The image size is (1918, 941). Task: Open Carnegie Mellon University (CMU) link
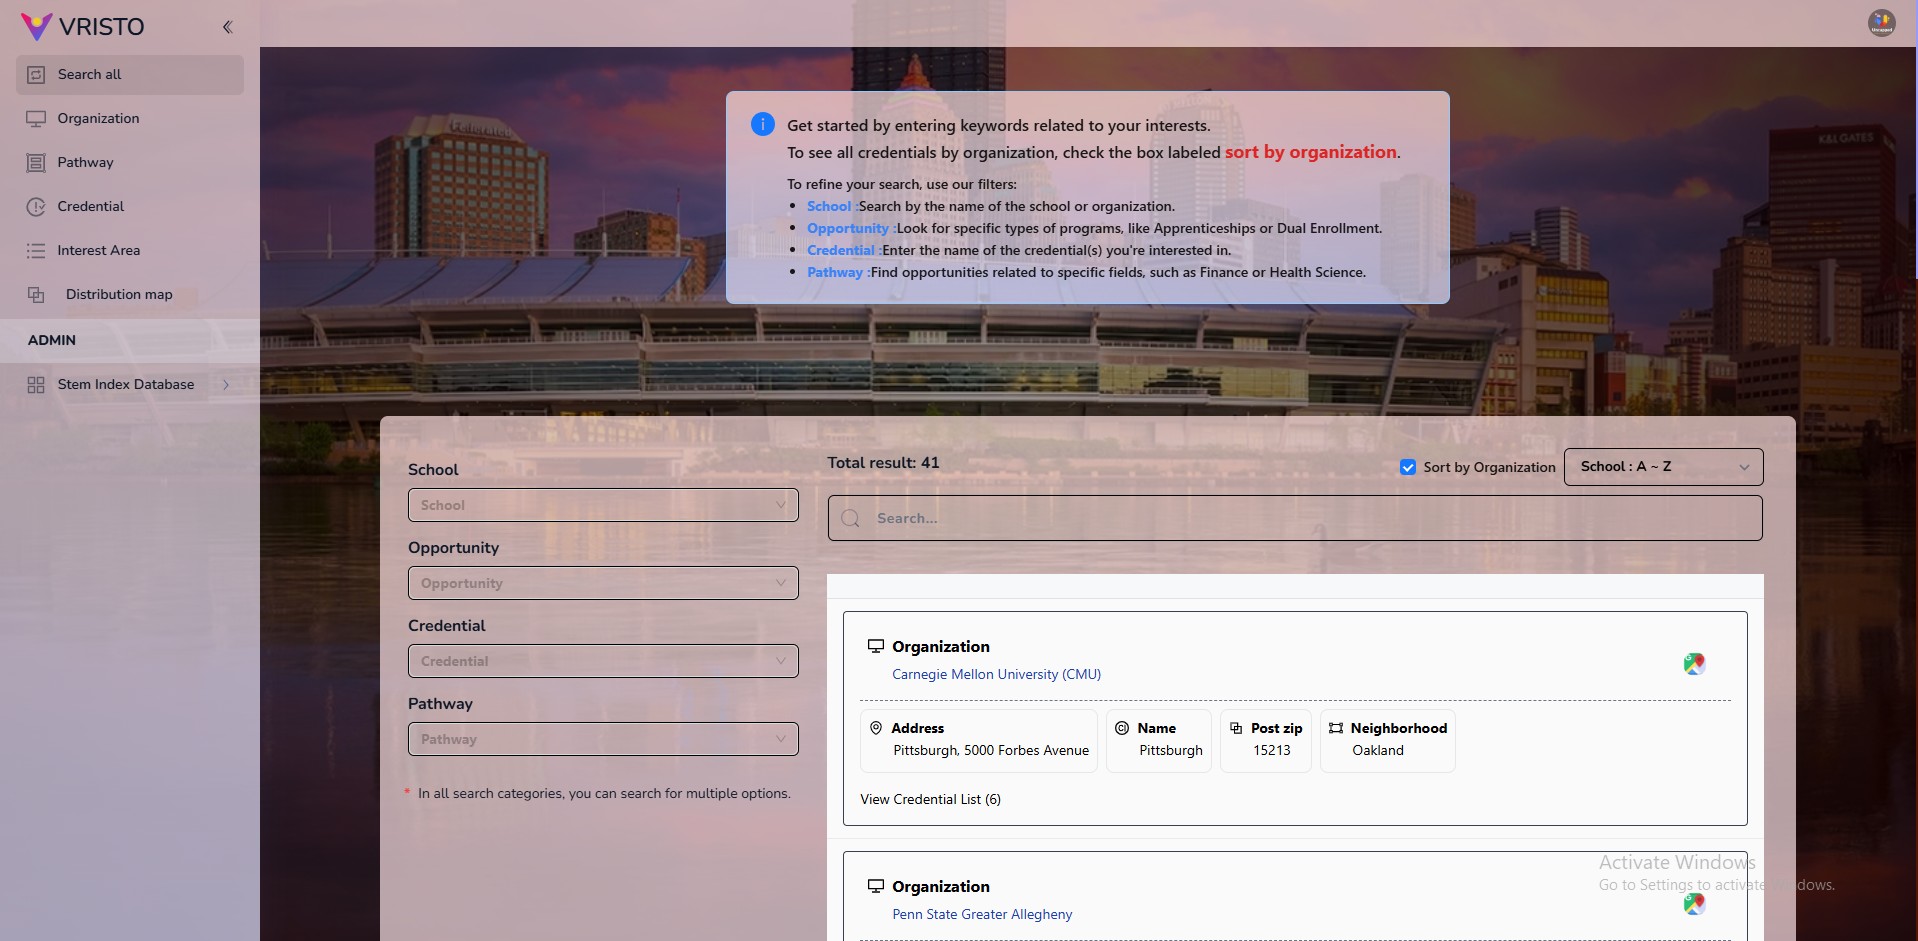(x=996, y=674)
